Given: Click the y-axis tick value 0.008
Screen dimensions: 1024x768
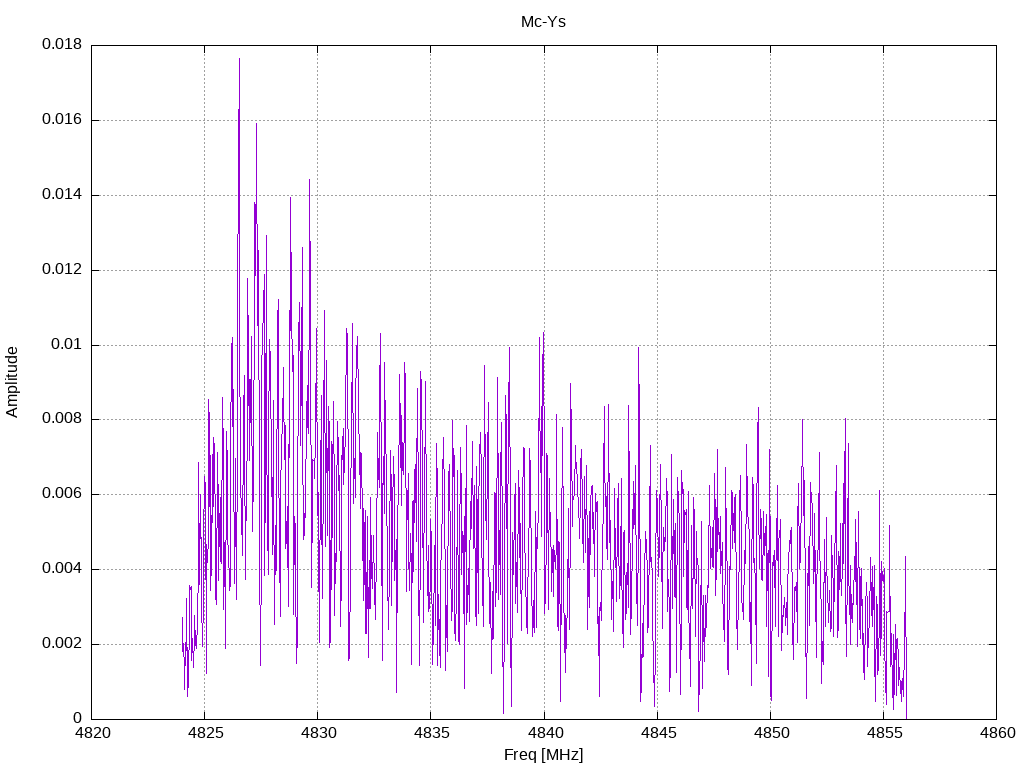Looking at the screenshot, I should click(62, 419).
